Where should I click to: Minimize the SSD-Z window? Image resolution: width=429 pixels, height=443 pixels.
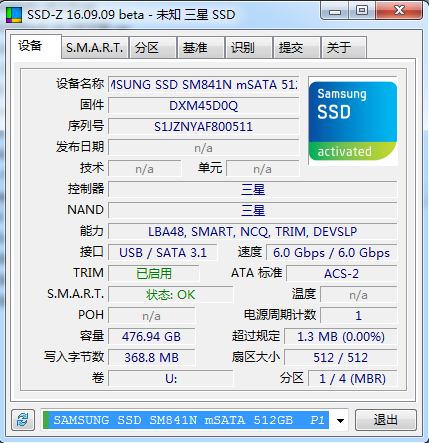click(x=335, y=11)
